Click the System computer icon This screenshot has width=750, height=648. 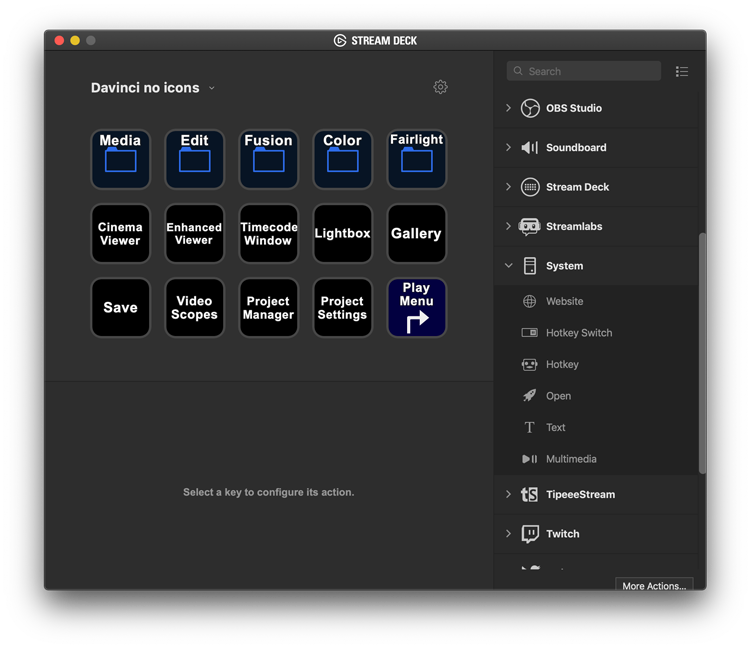pos(529,266)
